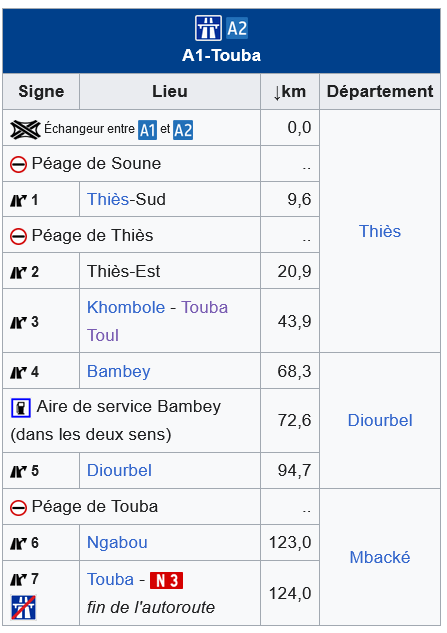Open the Mbacké department link
Viewport: 447px width, 633px height.
[380, 558]
